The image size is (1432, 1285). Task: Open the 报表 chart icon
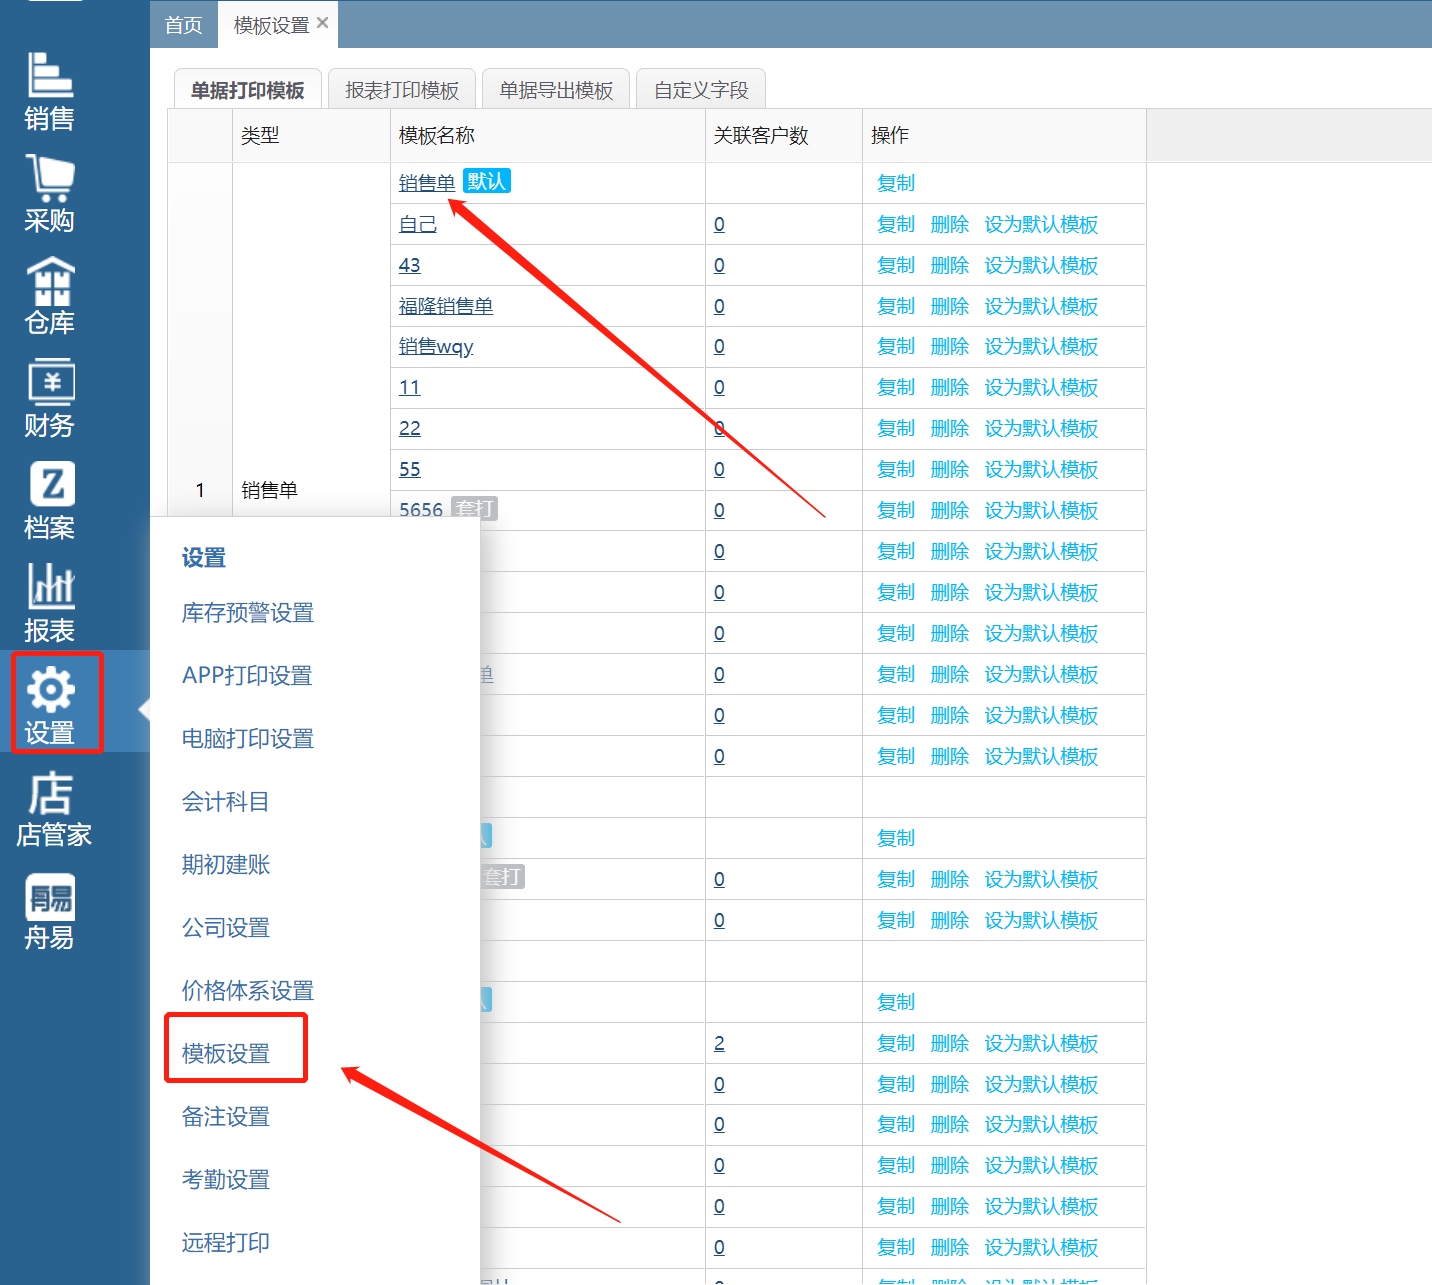click(x=49, y=604)
